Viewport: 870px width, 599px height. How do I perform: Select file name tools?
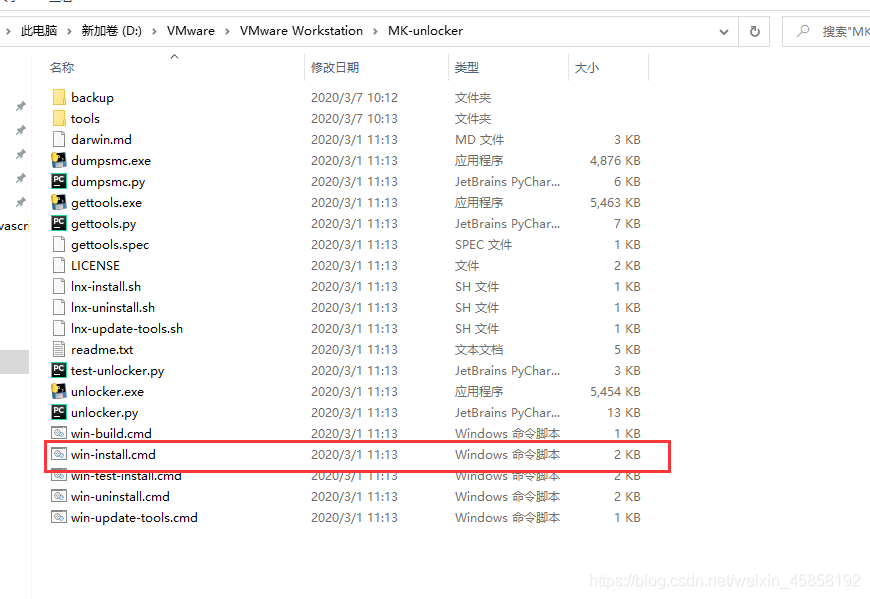85,119
